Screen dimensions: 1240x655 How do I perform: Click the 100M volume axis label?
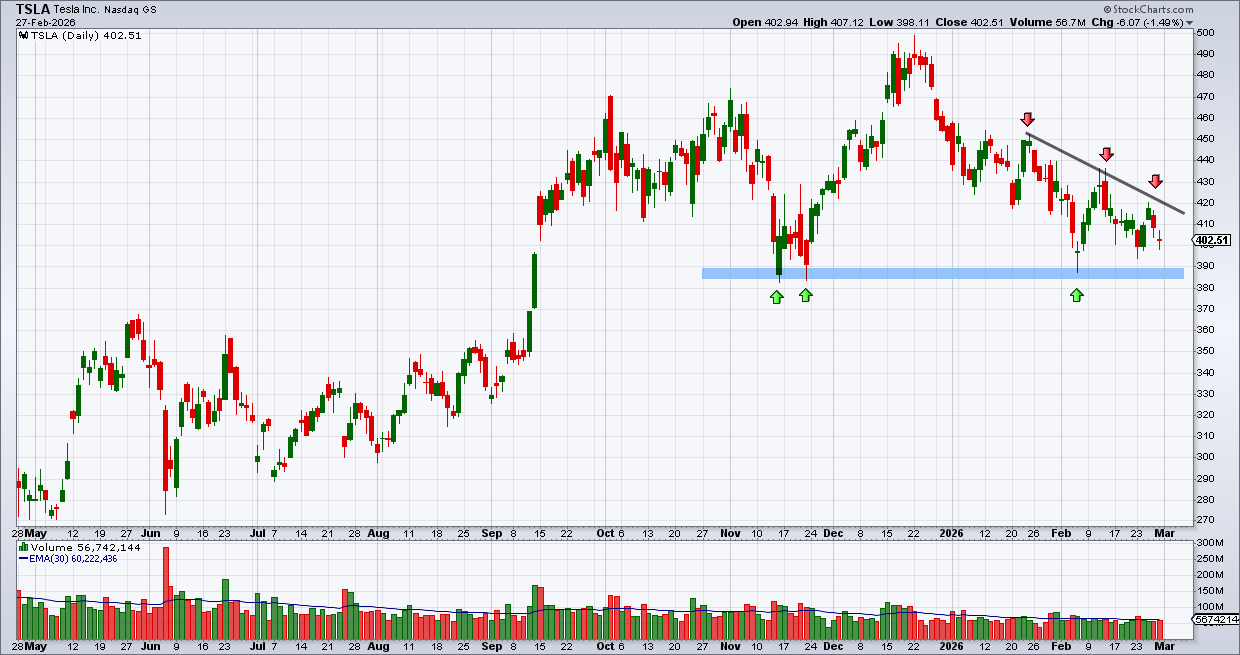(1210, 607)
